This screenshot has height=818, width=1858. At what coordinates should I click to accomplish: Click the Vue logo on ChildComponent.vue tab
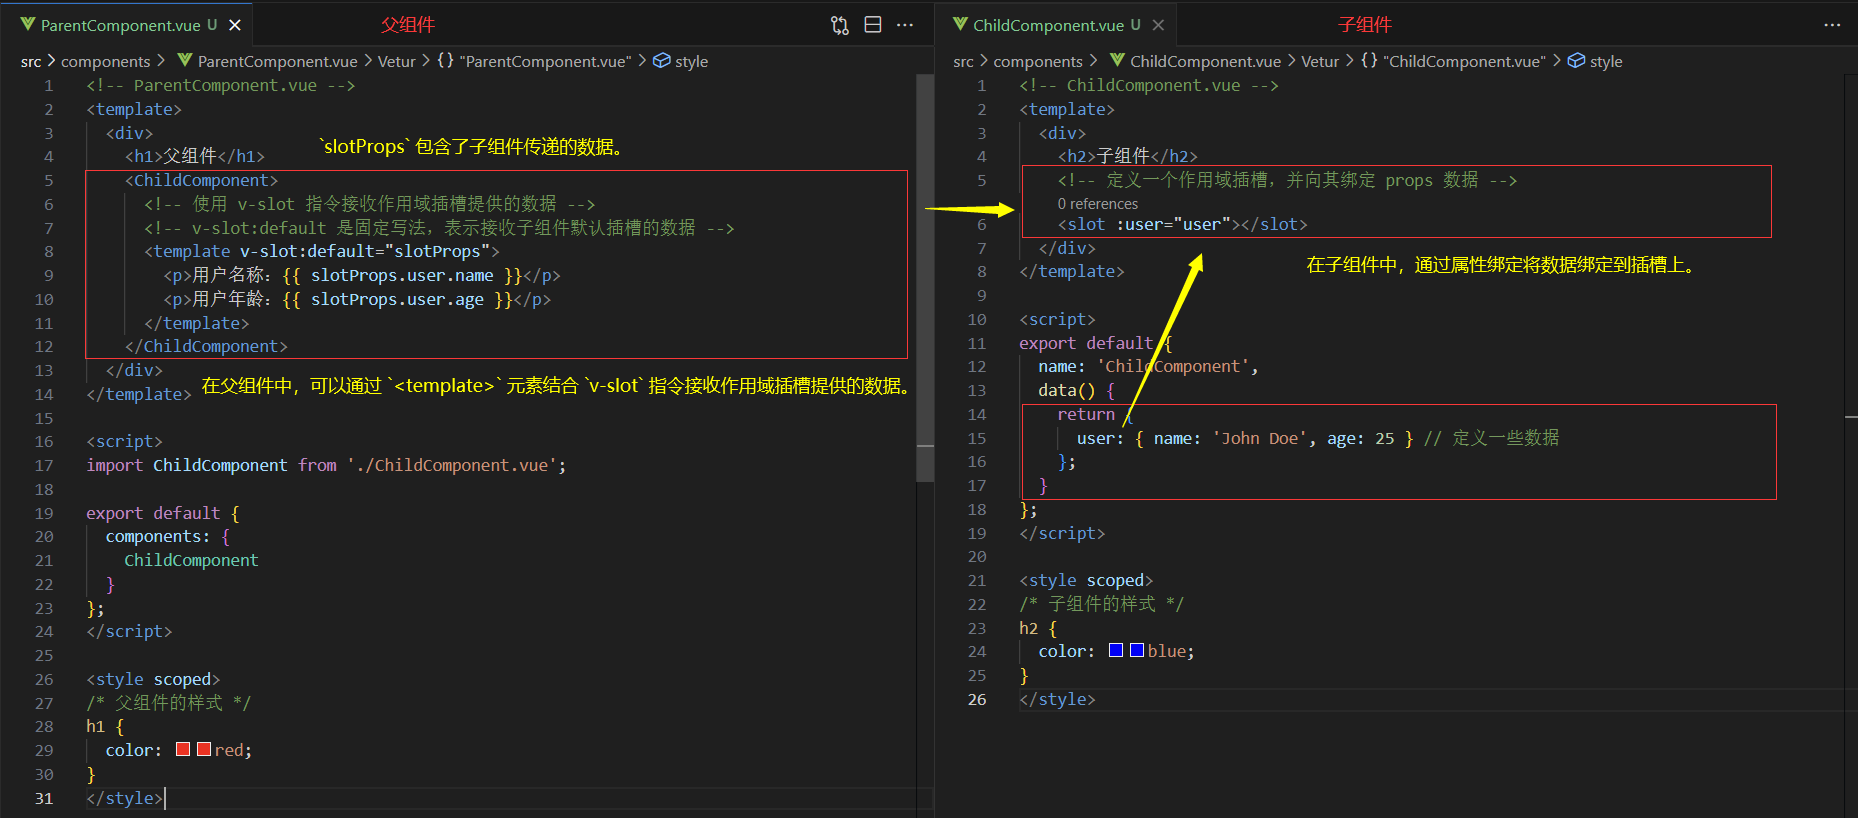pyautogui.click(x=960, y=24)
